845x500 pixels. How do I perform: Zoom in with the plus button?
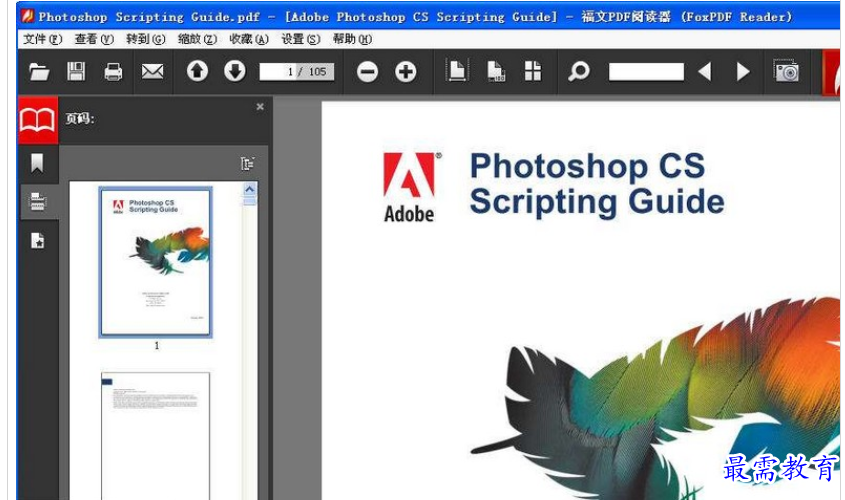pyautogui.click(x=405, y=72)
